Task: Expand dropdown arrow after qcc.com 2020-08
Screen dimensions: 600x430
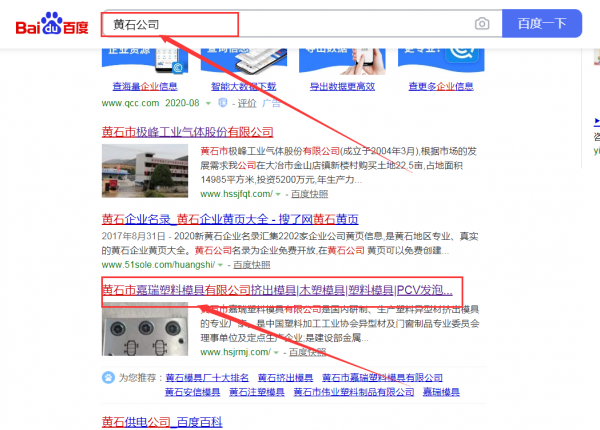Action: [208, 103]
